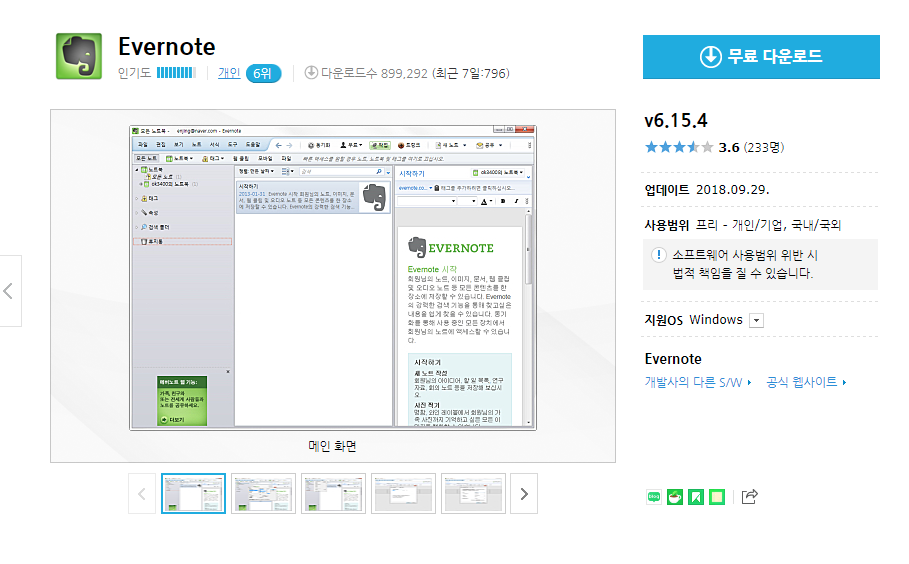Click the 다운로드수 899,292 text

point(374,73)
